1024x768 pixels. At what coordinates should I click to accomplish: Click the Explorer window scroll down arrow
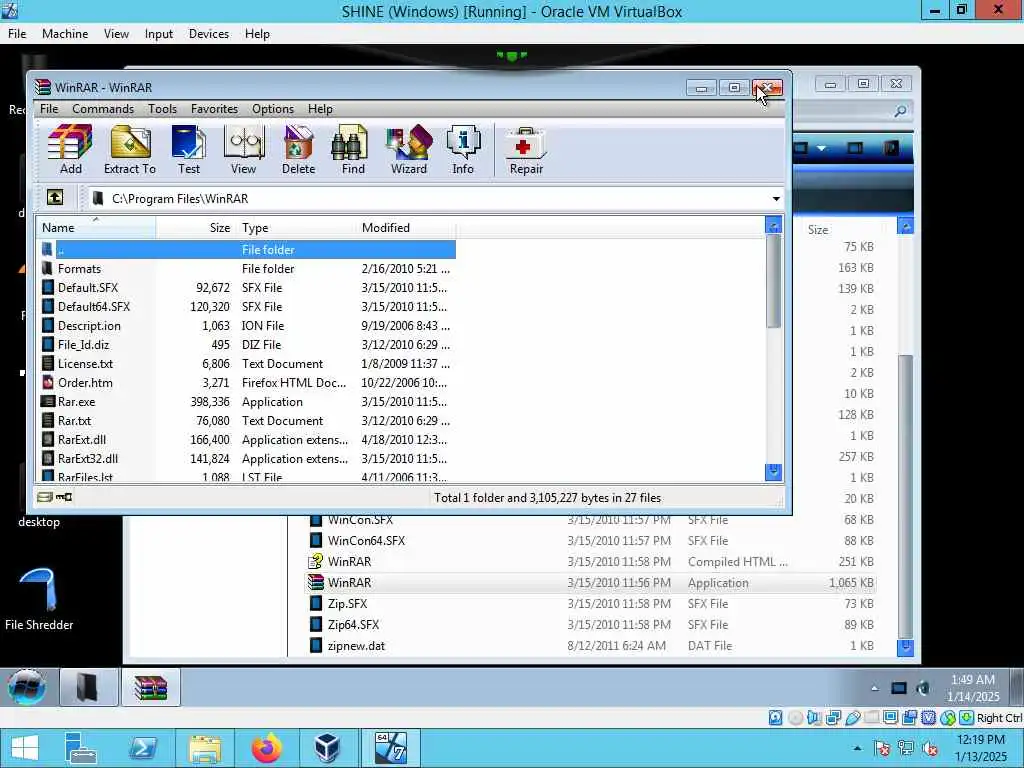(x=905, y=647)
